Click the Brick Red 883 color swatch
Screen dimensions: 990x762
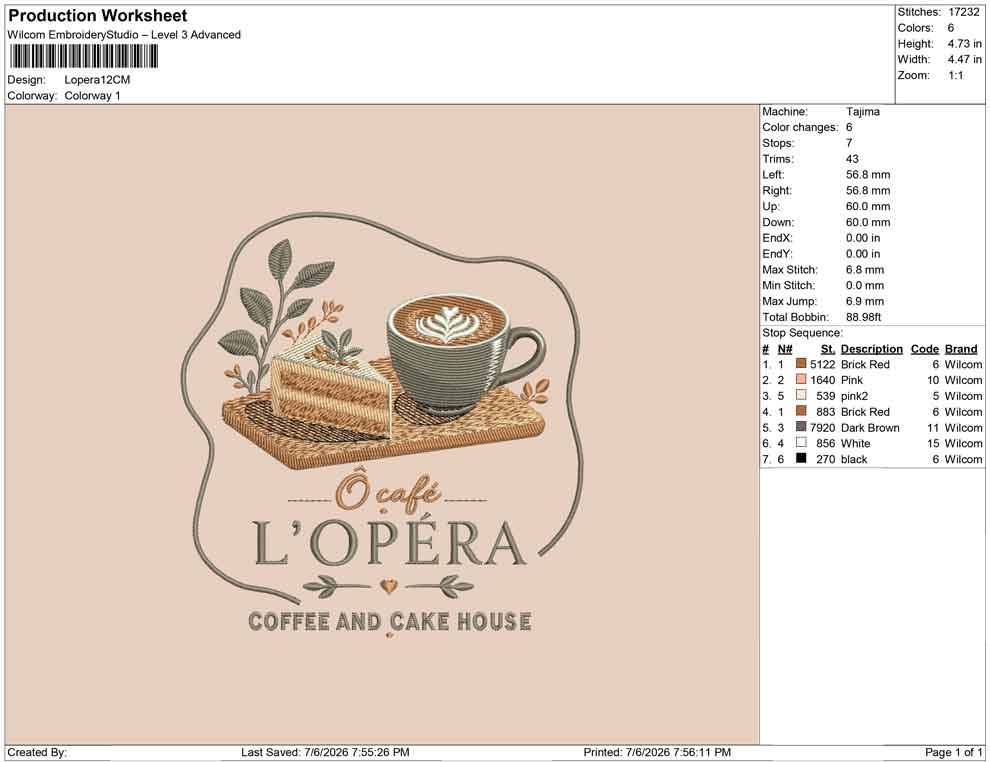[801, 411]
